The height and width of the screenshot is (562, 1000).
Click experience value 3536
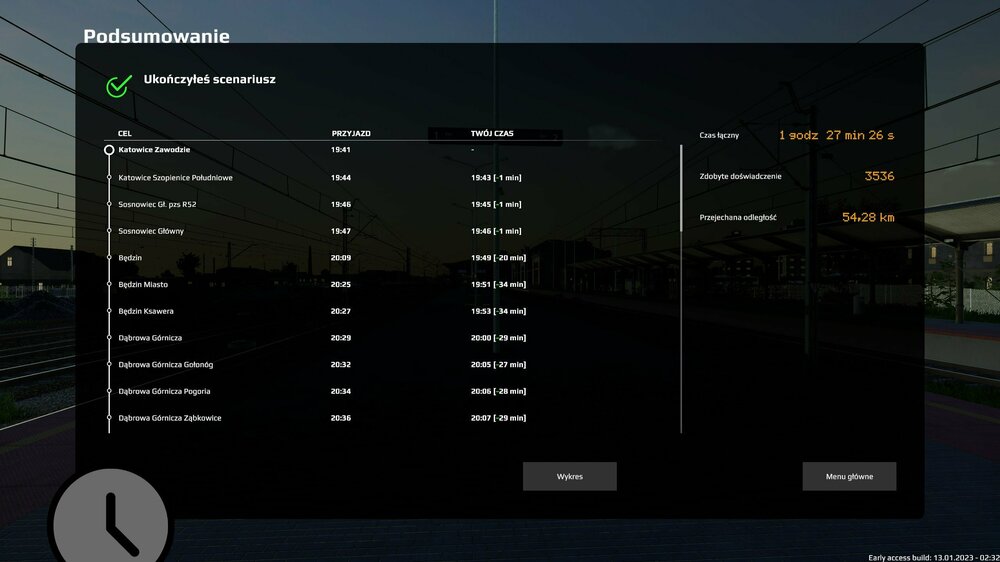(x=879, y=176)
